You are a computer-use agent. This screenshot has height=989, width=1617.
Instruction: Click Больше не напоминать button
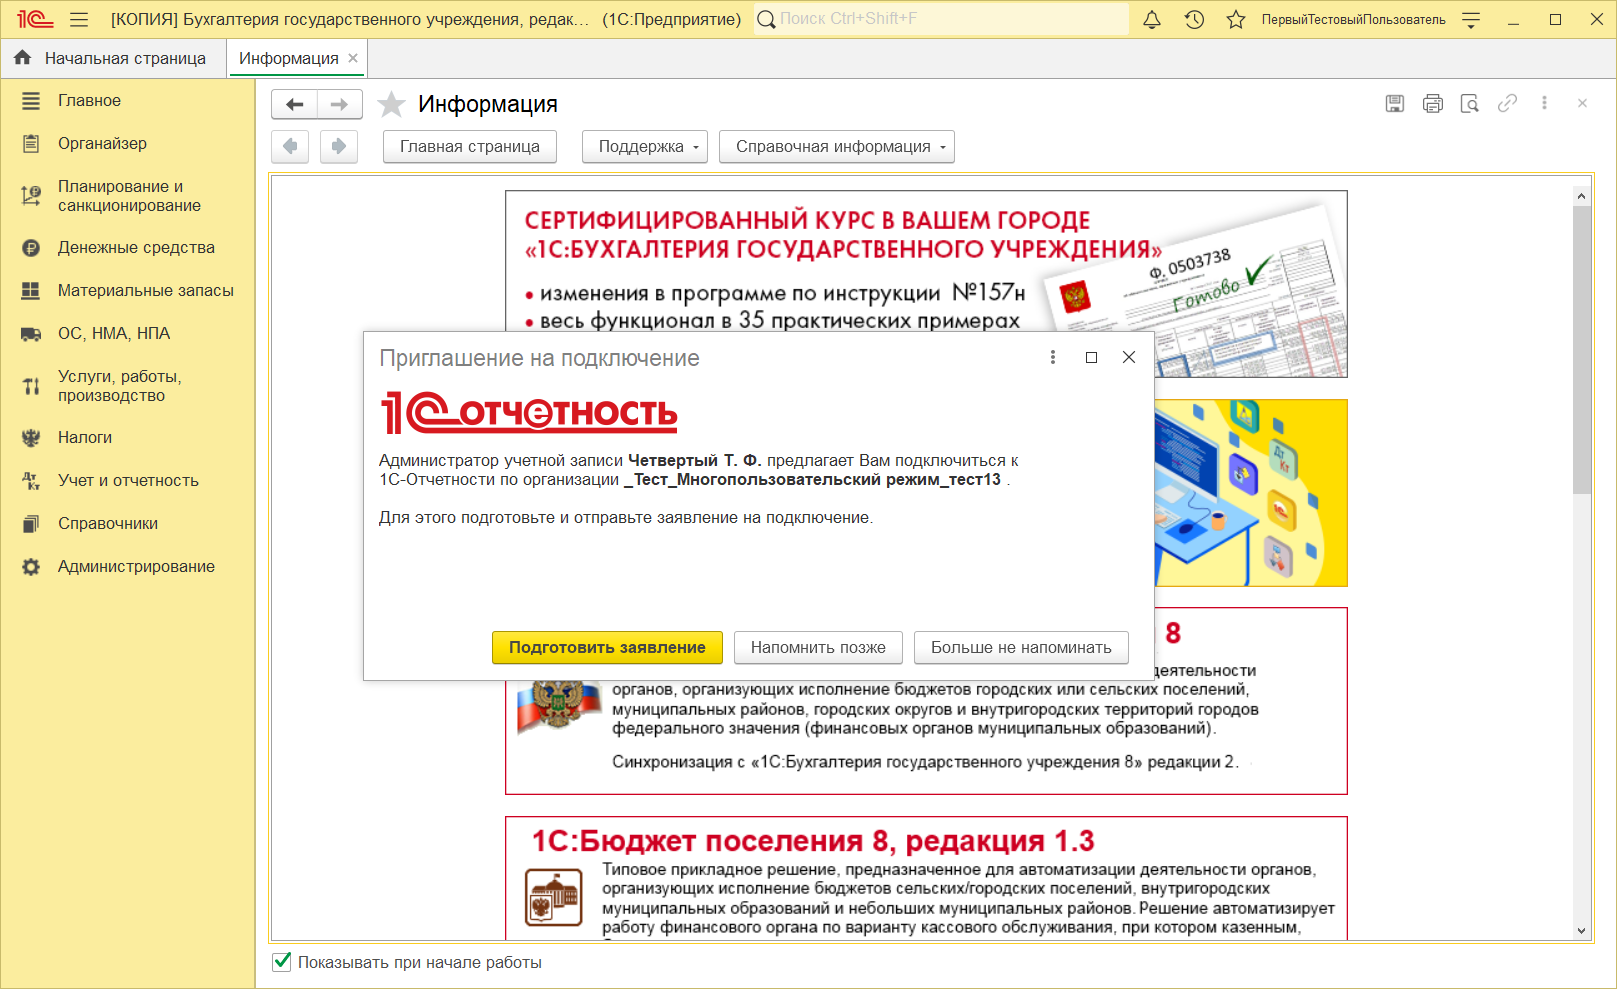[1021, 647]
